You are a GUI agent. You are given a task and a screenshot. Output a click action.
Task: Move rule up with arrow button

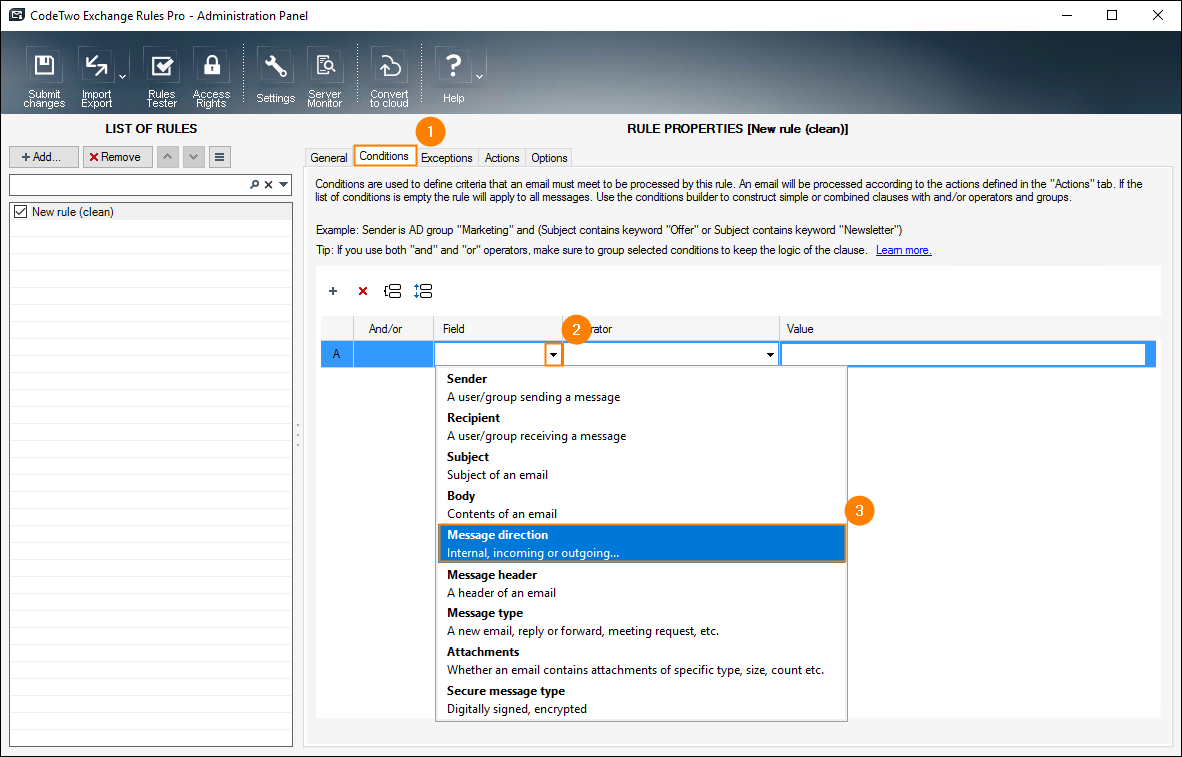(x=167, y=157)
